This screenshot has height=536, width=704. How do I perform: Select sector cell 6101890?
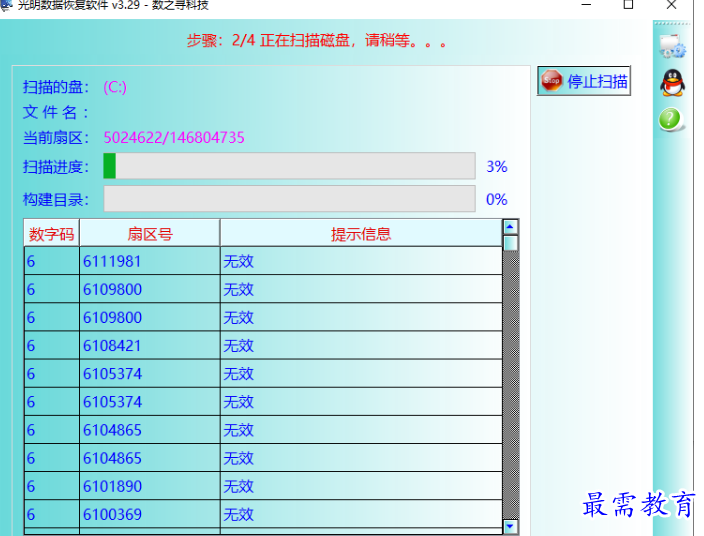[x=150, y=486]
